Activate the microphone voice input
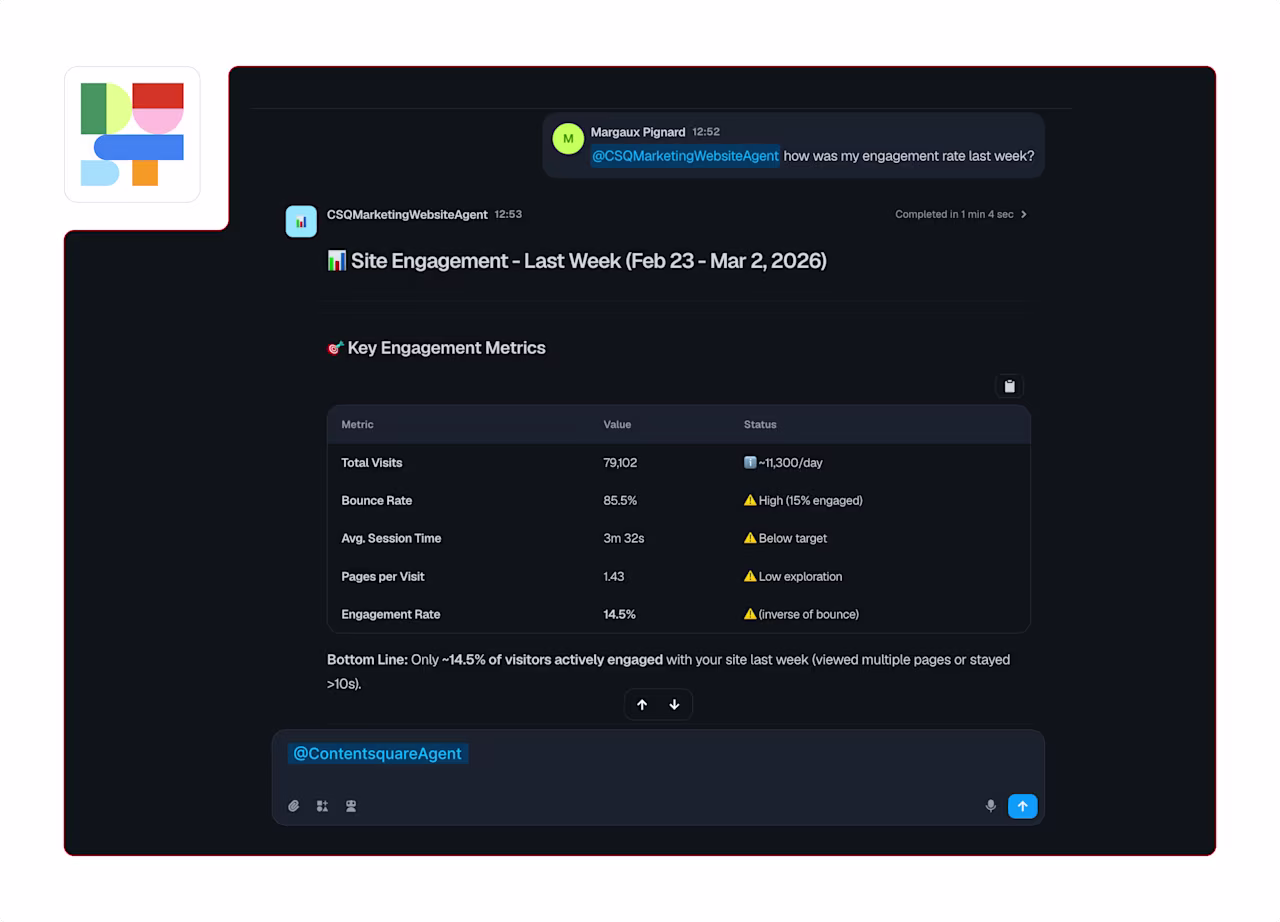The image size is (1280, 922). coord(990,806)
